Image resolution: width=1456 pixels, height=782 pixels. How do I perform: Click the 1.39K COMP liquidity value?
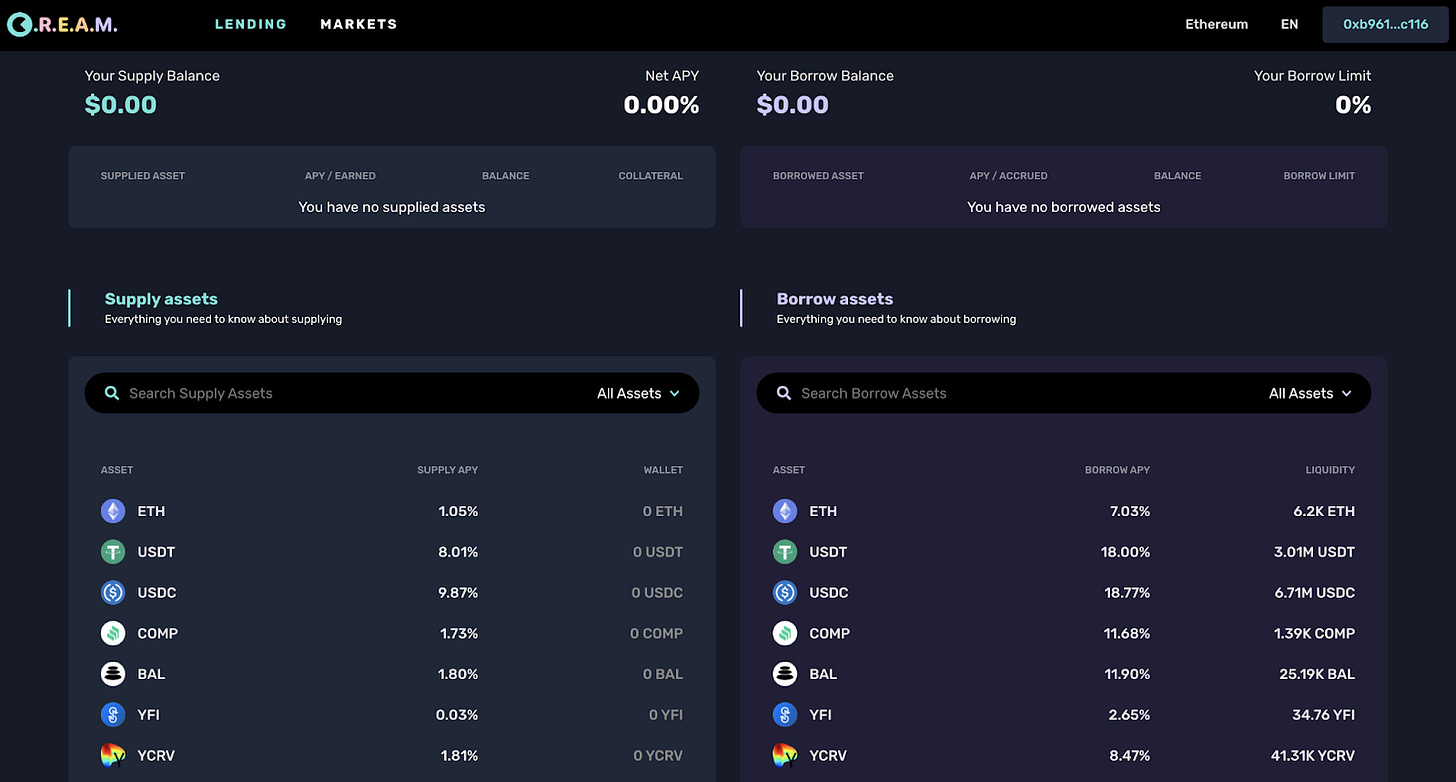coord(1314,633)
